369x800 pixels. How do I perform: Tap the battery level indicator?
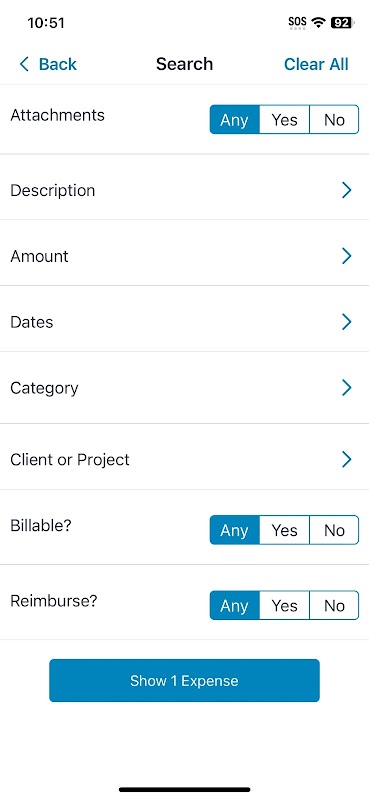pyautogui.click(x=341, y=22)
